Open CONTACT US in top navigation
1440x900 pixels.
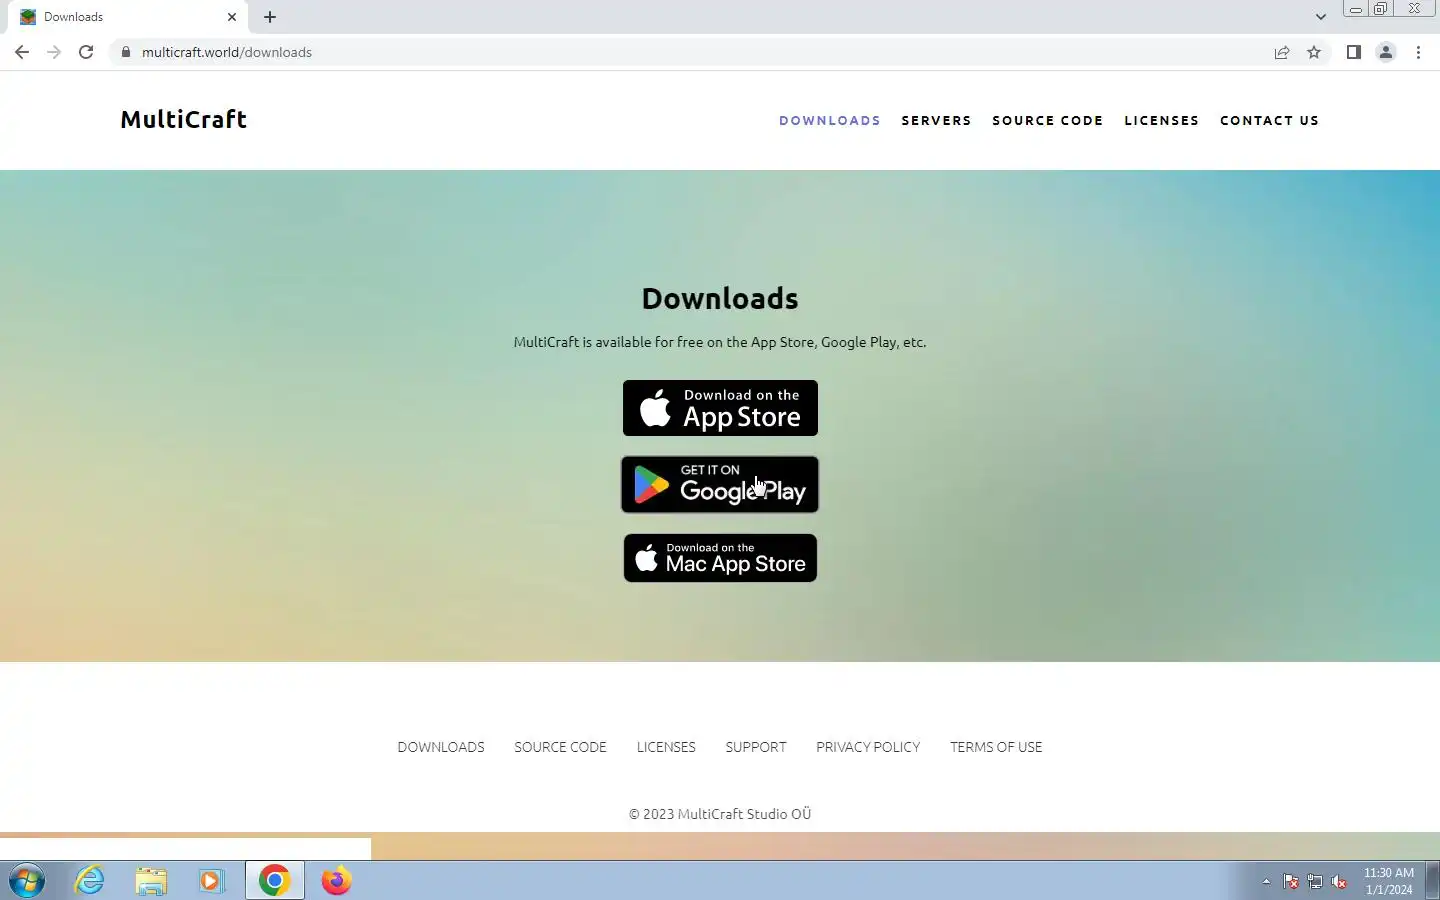1269,120
